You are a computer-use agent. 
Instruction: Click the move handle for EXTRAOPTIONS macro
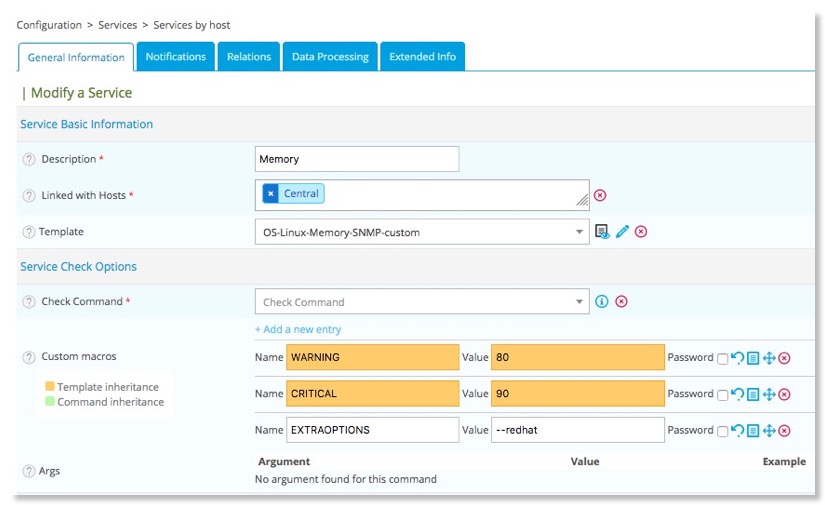[769, 431]
